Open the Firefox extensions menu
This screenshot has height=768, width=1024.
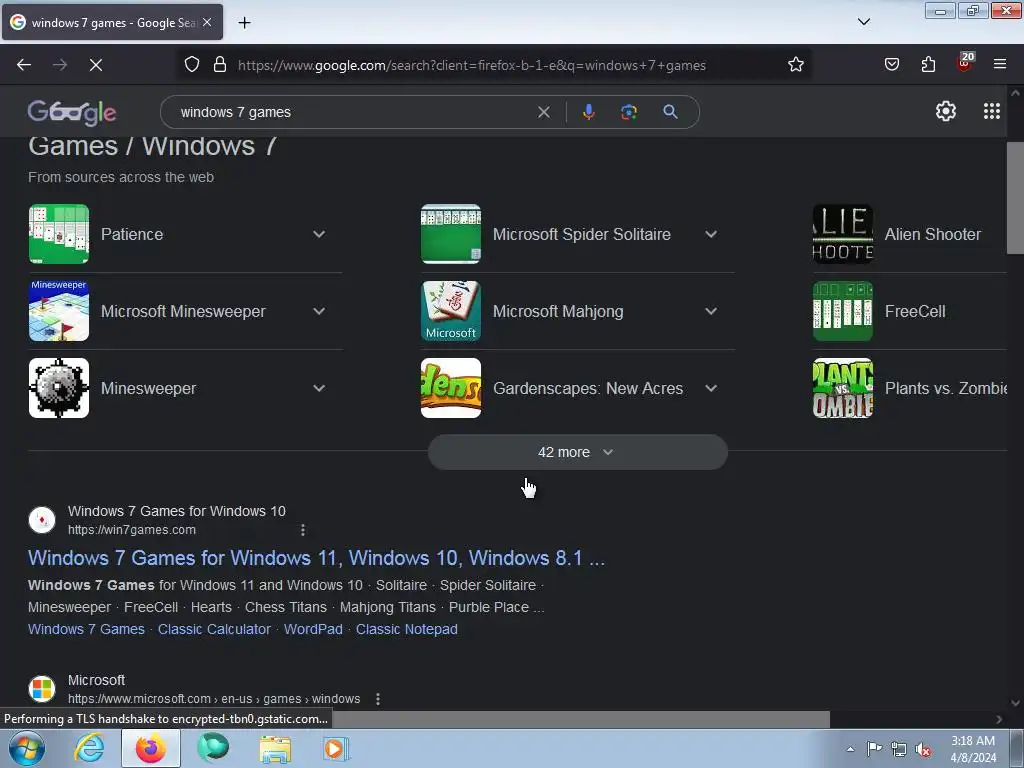[x=928, y=65]
